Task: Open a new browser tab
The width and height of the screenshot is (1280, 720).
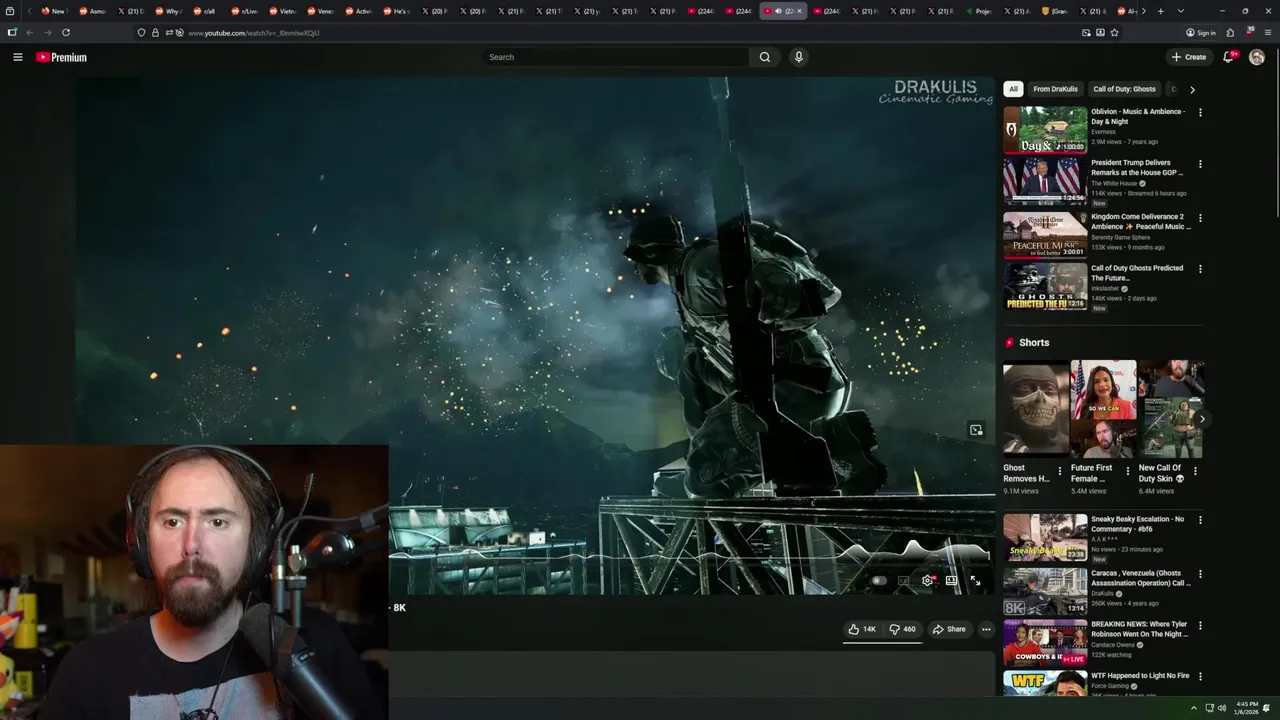Action: 1160,11
